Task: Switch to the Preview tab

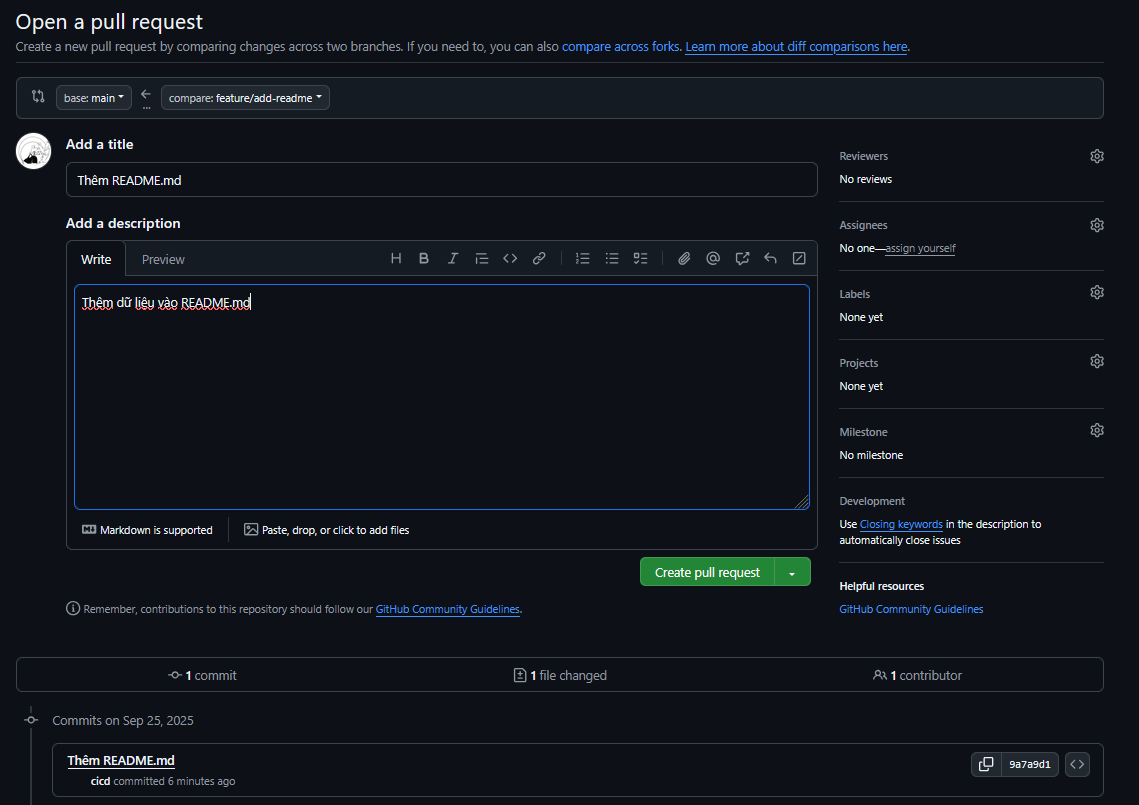Action: (x=163, y=259)
